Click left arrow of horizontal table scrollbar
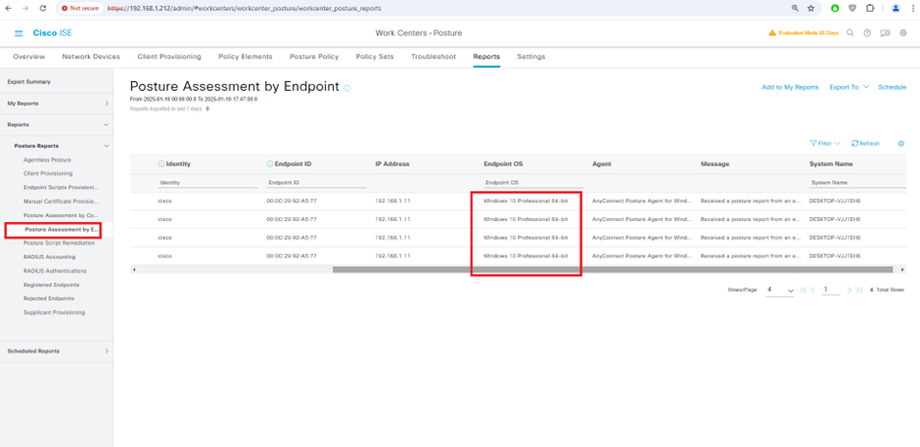 [x=134, y=269]
